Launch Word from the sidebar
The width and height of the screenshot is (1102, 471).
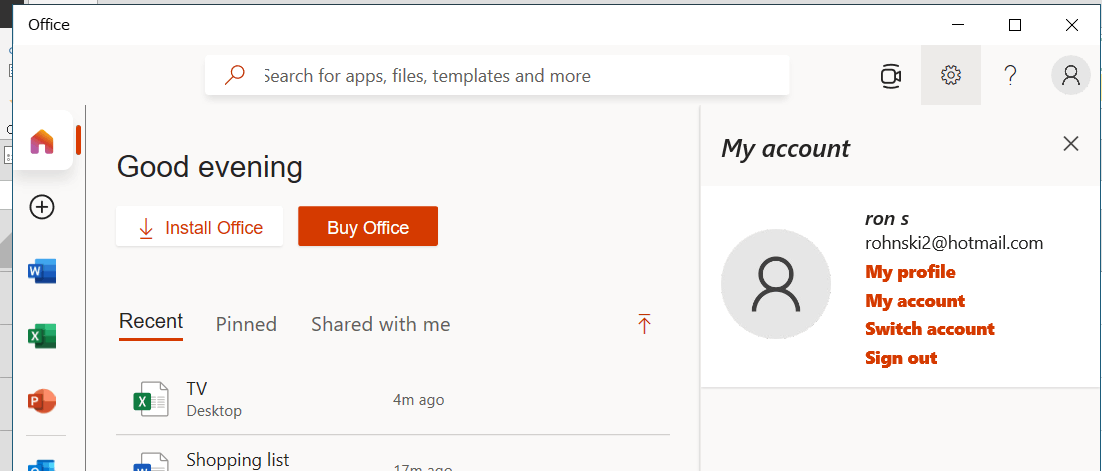tap(42, 271)
